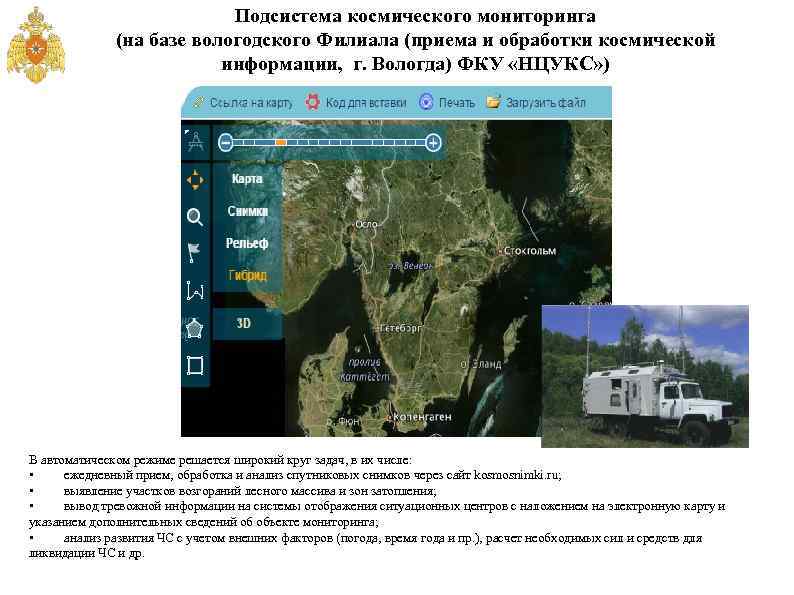The width and height of the screenshot is (794, 595).
Task: Click the 'Печать' print button
Action: tap(456, 103)
